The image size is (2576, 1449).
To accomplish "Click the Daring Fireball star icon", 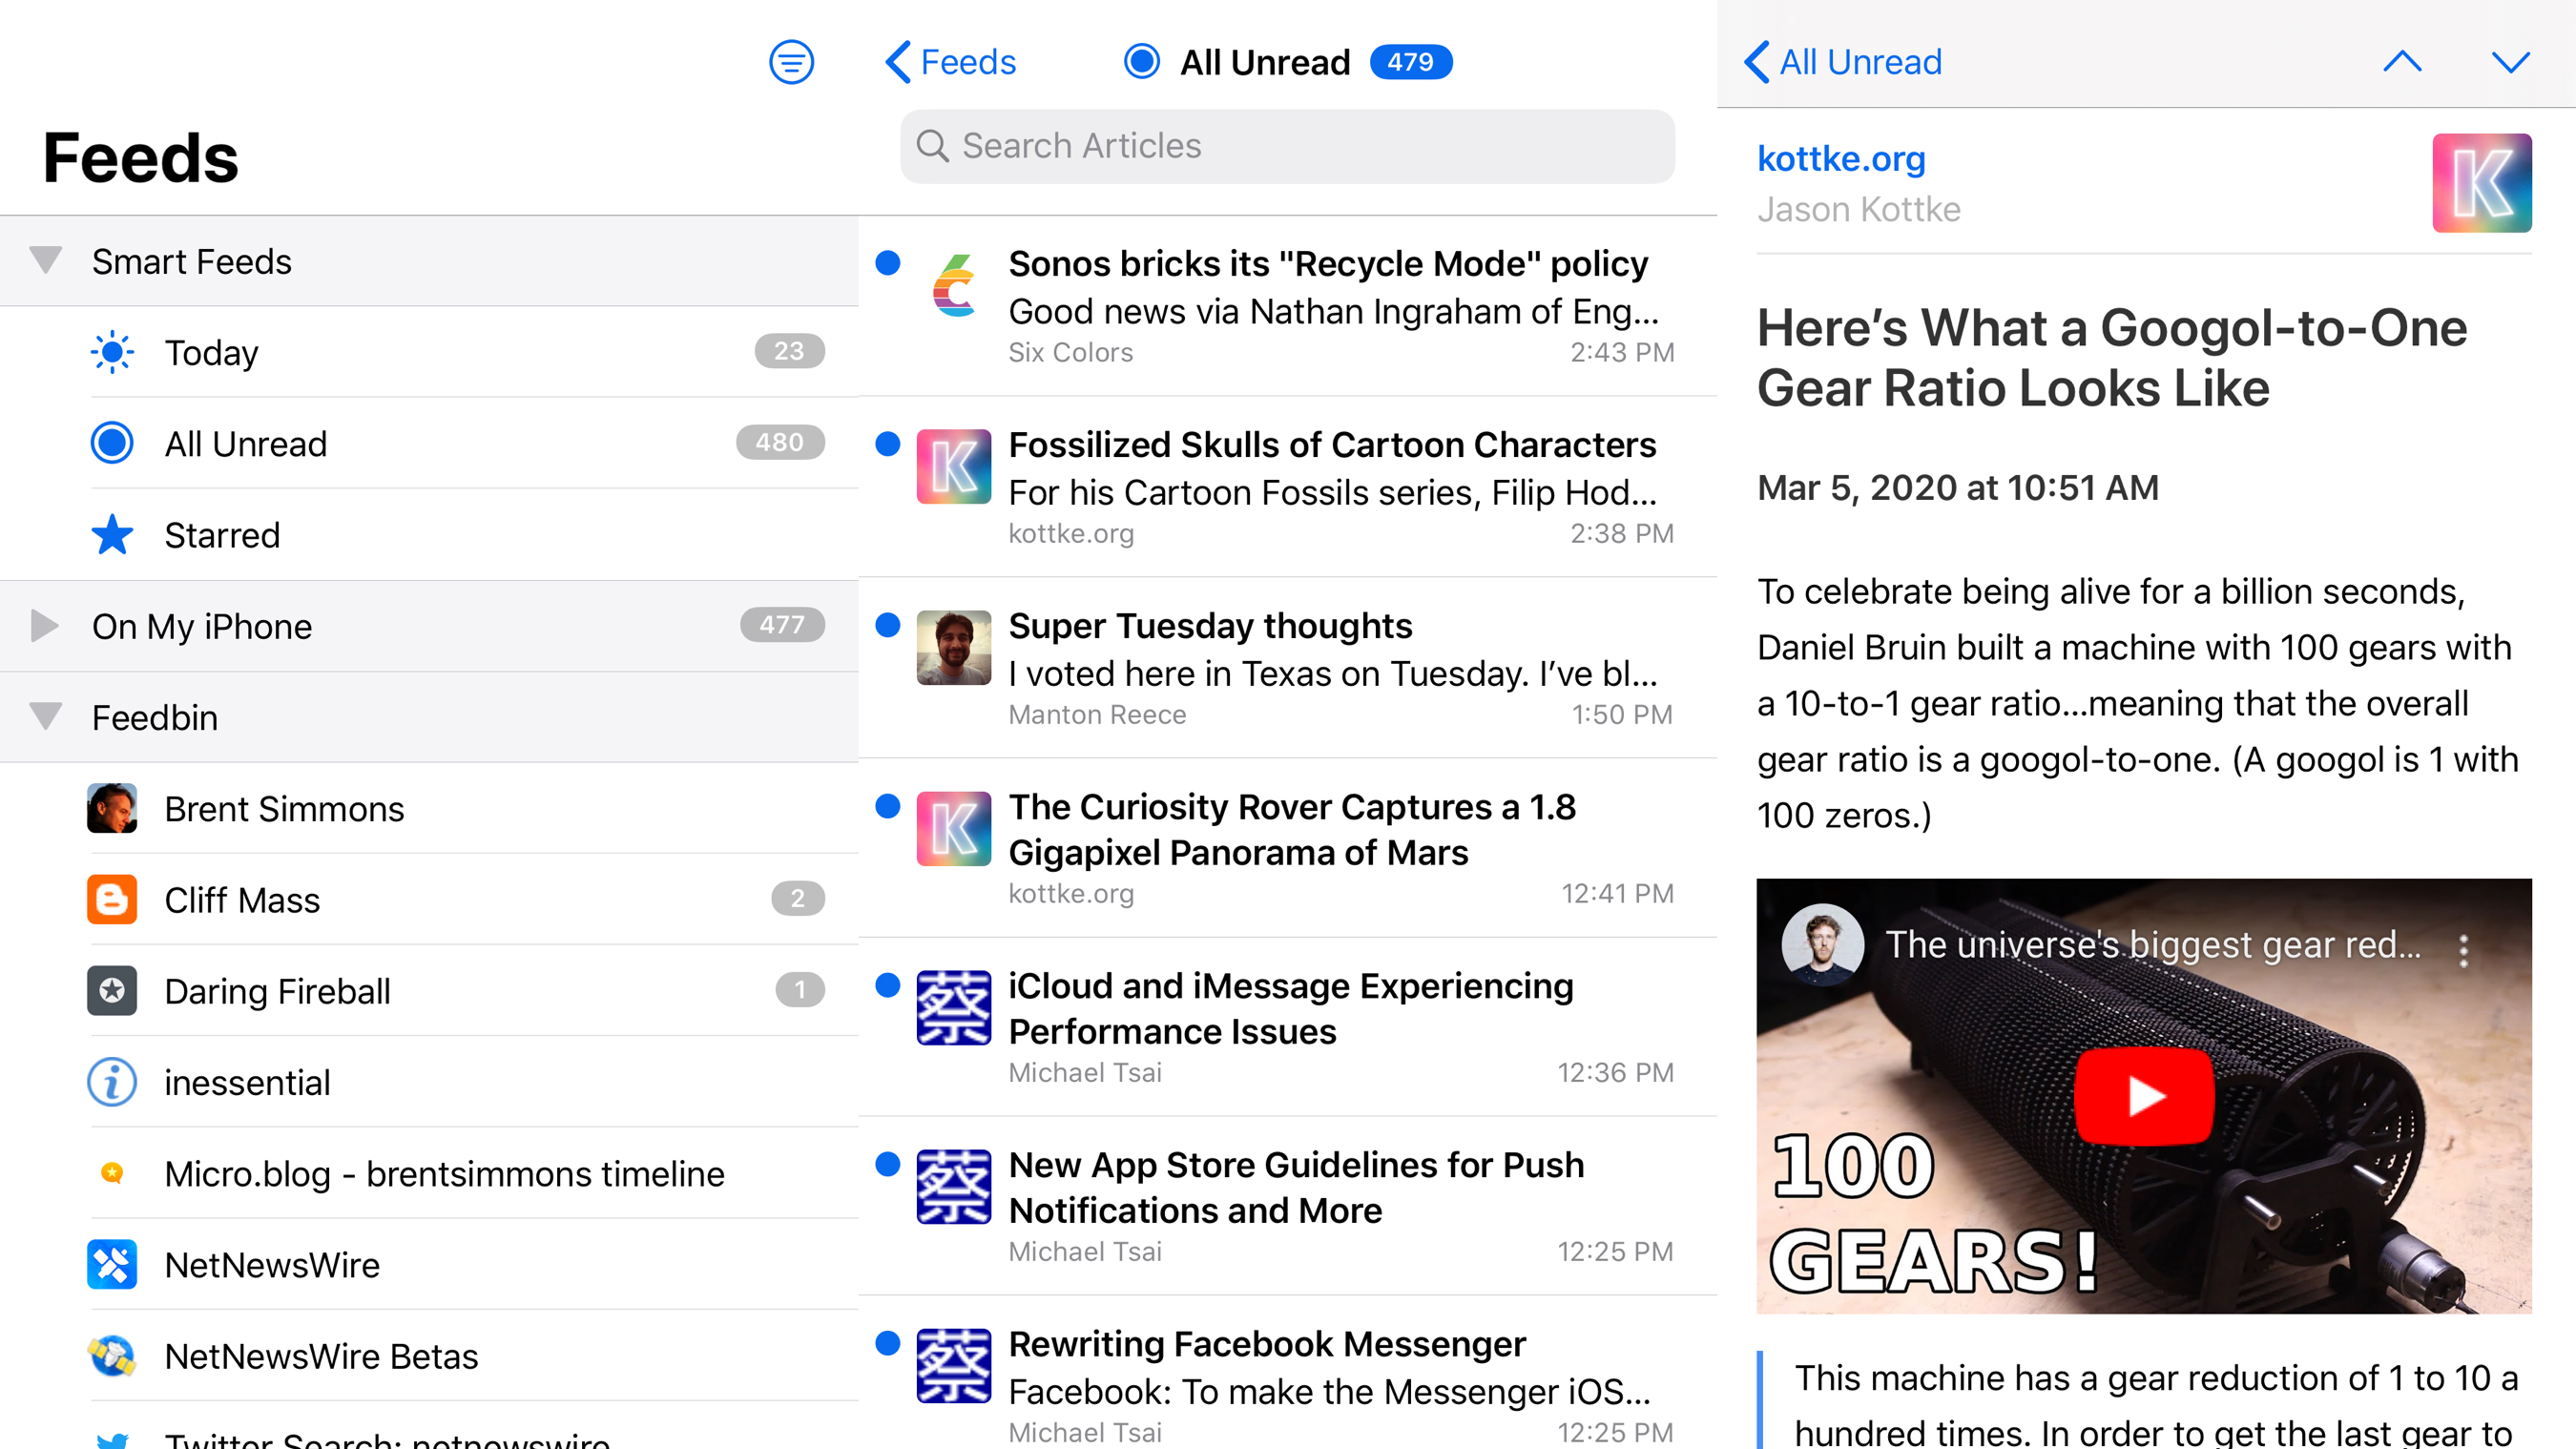I will [112, 990].
